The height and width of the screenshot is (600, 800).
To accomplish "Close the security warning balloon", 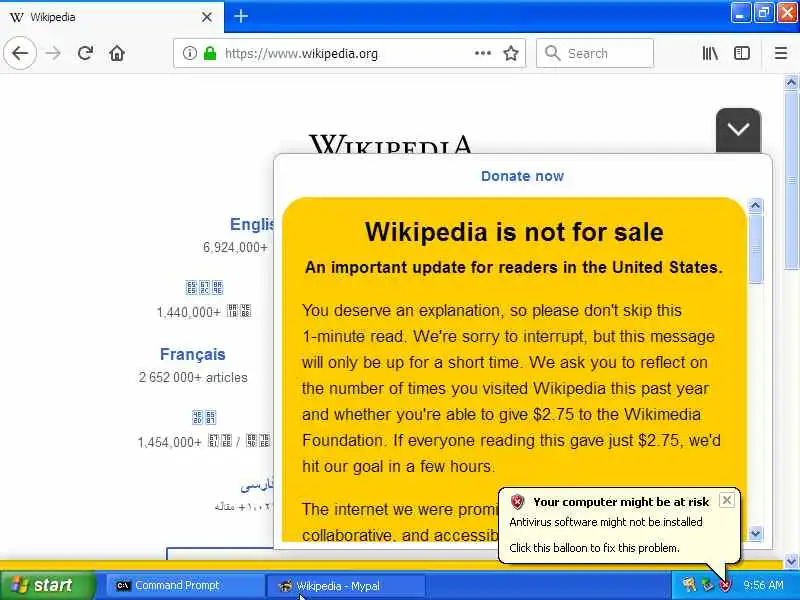I will (727, 500).
